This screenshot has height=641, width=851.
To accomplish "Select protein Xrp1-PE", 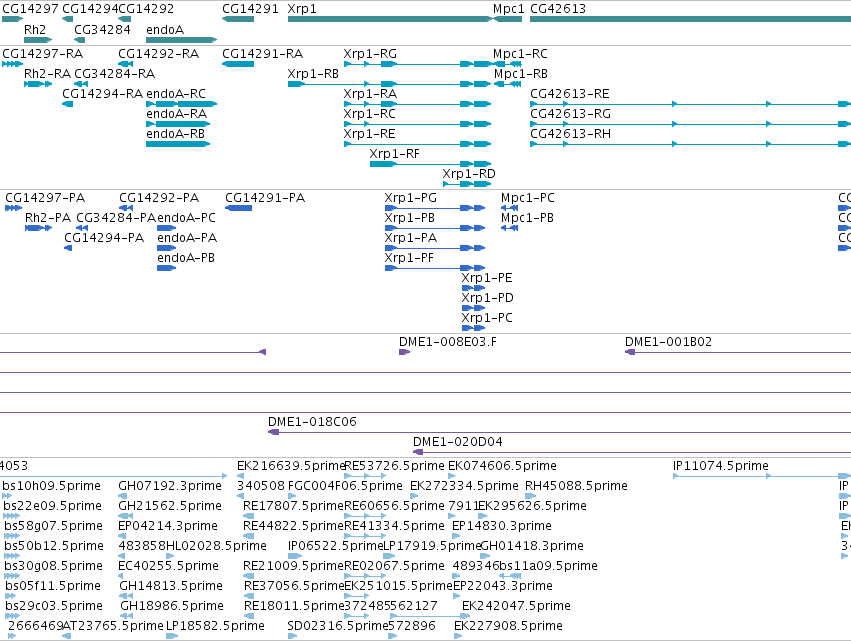I will coord(487,278).
